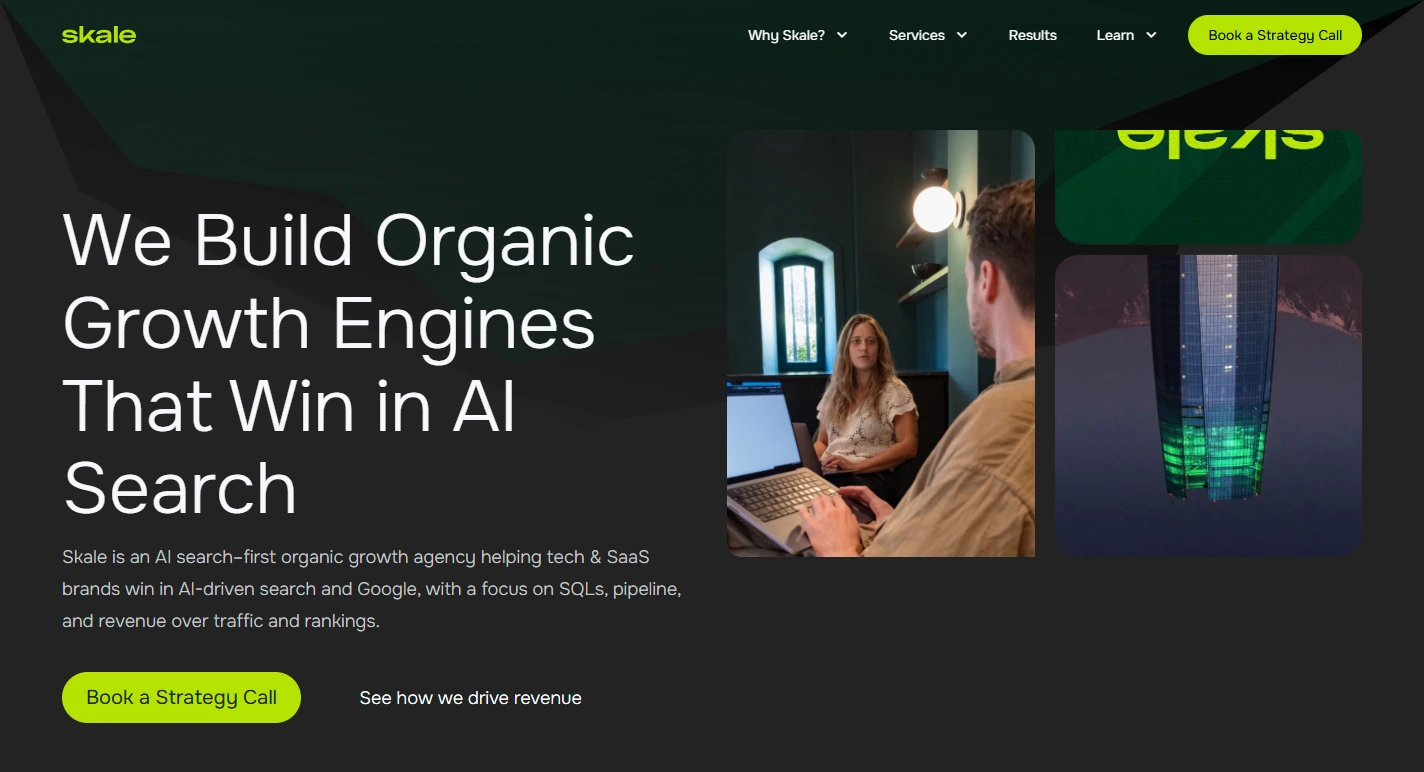Viewport: 1424px width, 772px height.
Task: Select the upside-down skyscraper image
Action: (1208, 405)
